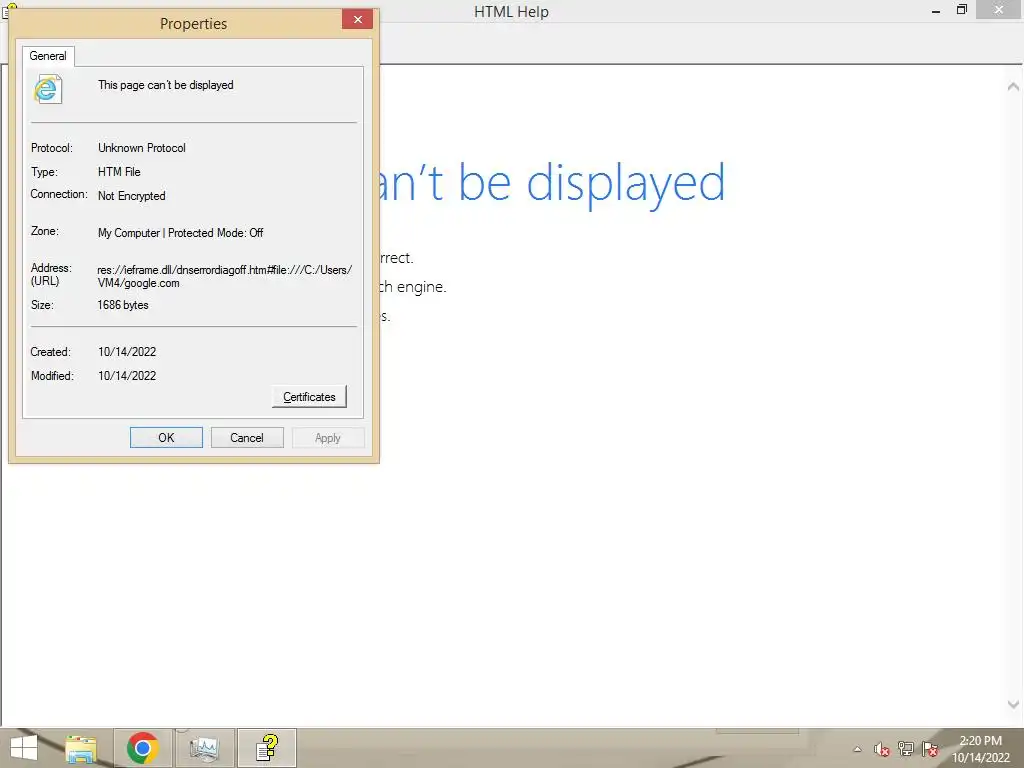Close the Properties dialog
Screen dimensions: 1024x768
tap(357, 20)
